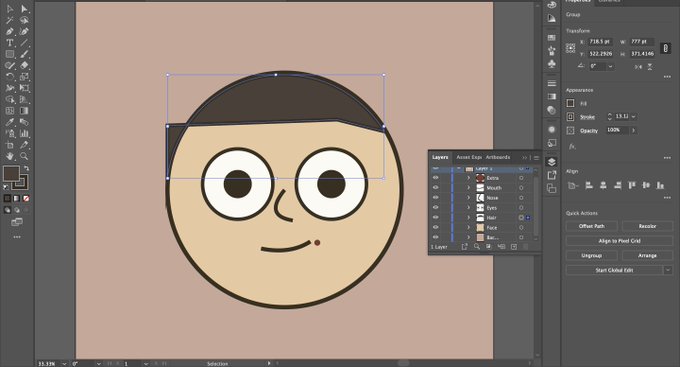Screen dimensions: 680x367
Task: Expand the Nose layer group
Action: tap(468, 198)
